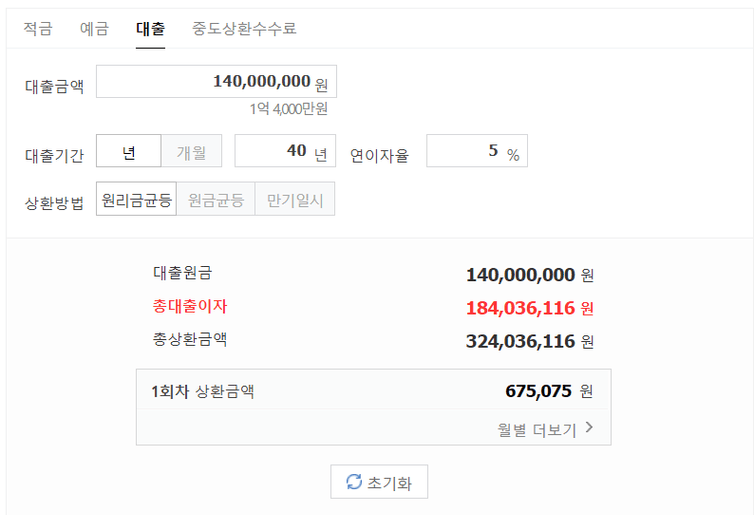Switch to the 적금 tab
Image resolution: width=754 pixels, height=515 pixels.
point(38,28)
